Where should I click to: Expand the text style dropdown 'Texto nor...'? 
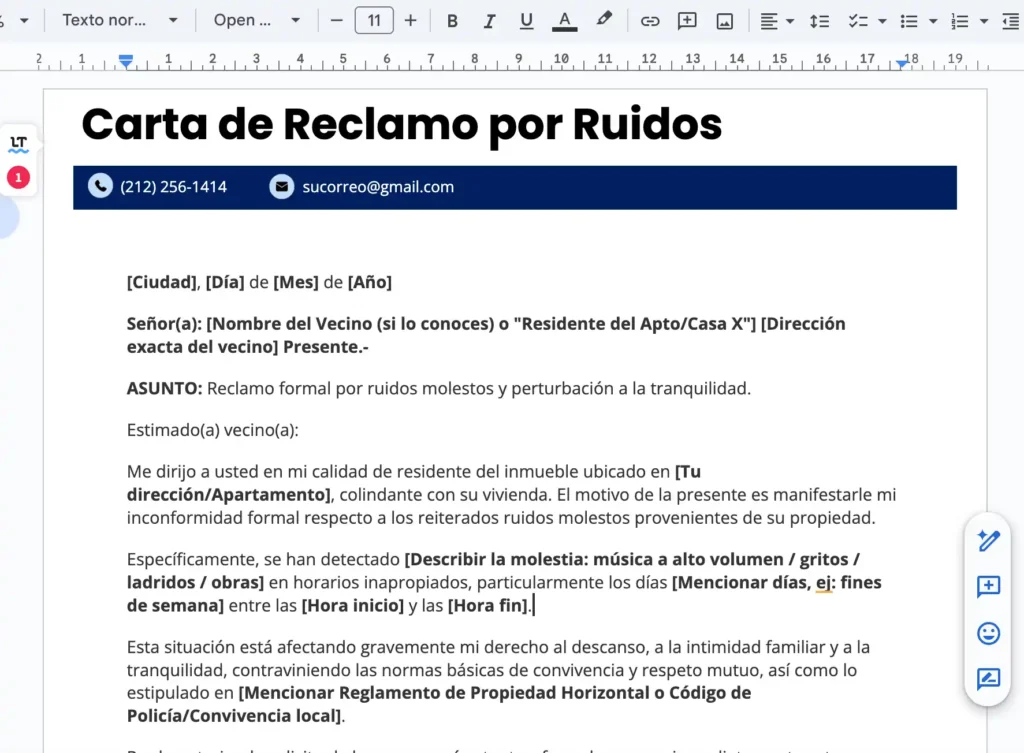click(120, 20)
